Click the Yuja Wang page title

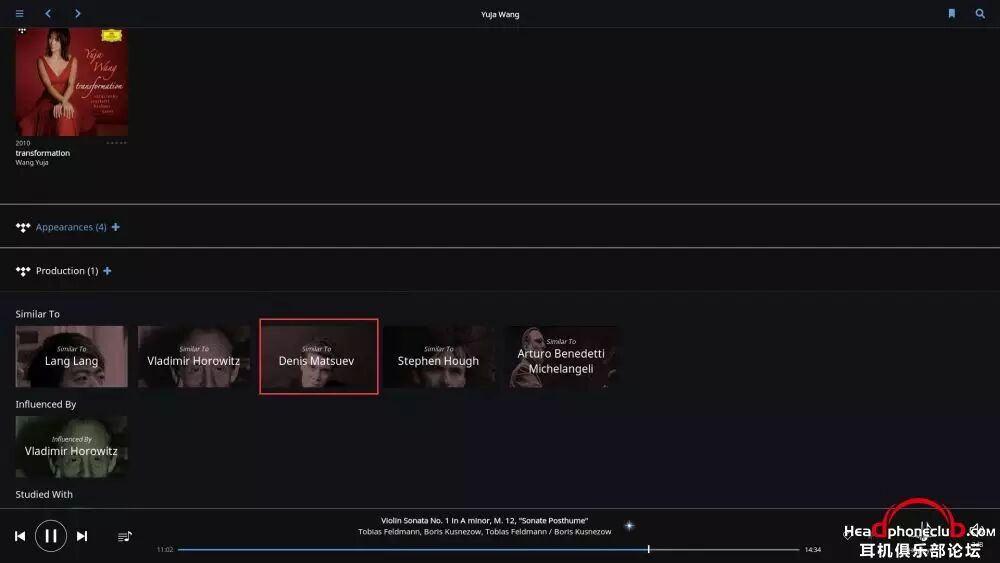click(x=500, y=14)
